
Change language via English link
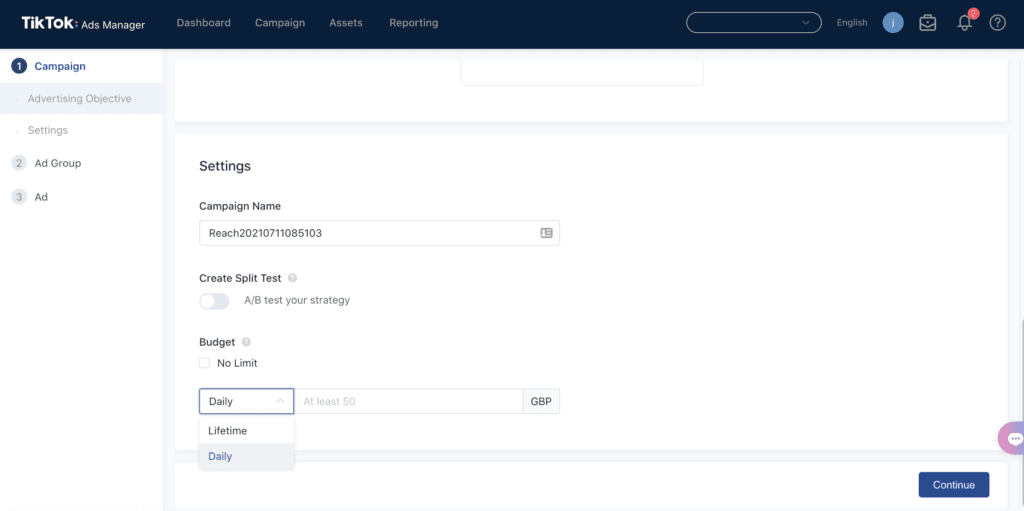[x=852, y=23]
